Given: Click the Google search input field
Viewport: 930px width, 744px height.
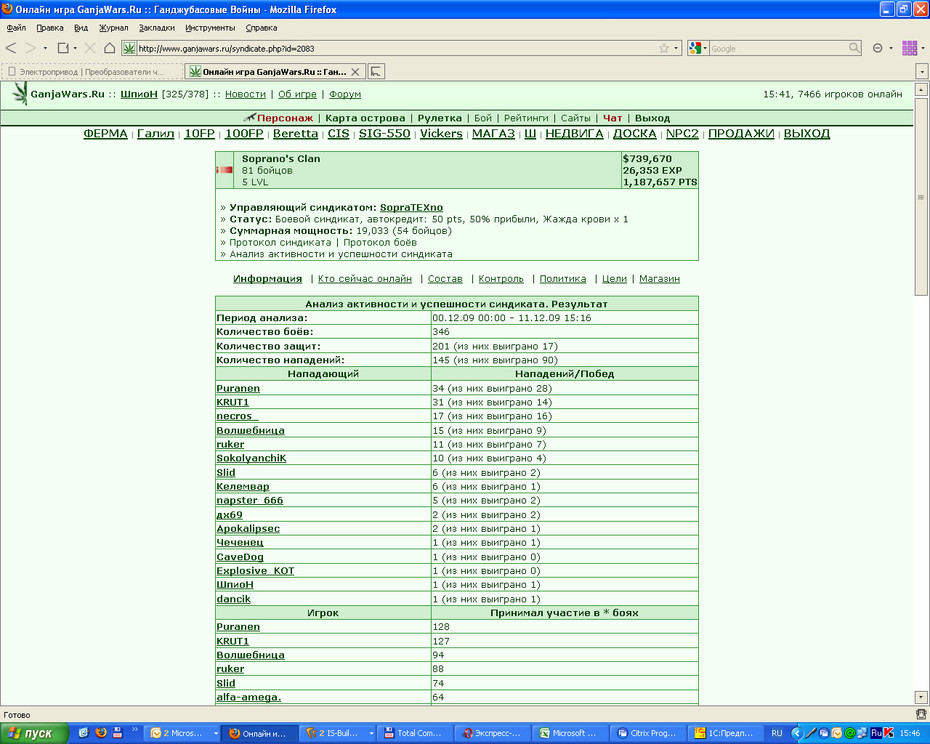Looking at the screenshot, I should [x=778, y=49].
